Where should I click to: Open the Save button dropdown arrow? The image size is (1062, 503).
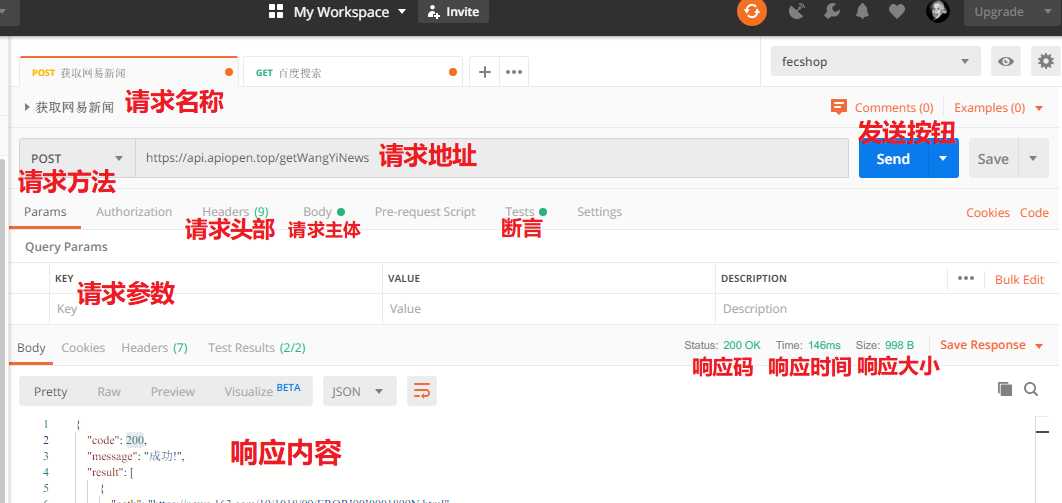1033,158
